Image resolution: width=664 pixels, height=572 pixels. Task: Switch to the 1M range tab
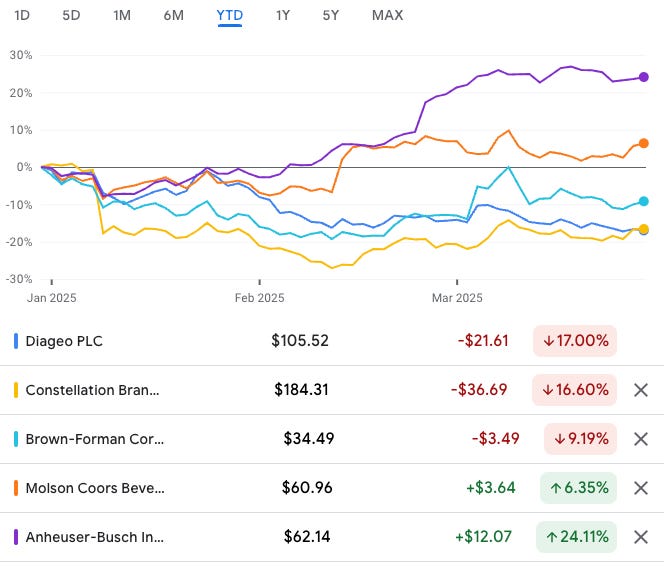pos(122,16)
